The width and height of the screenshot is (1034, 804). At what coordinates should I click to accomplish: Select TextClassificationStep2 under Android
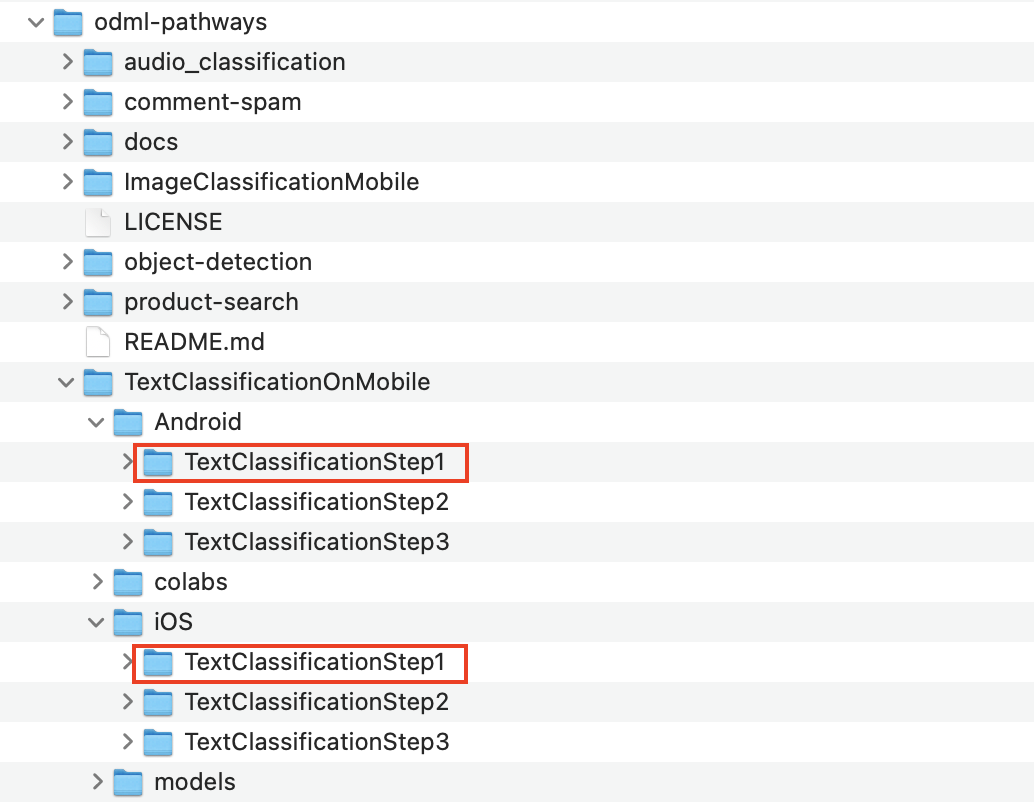[x=316, y=502]
